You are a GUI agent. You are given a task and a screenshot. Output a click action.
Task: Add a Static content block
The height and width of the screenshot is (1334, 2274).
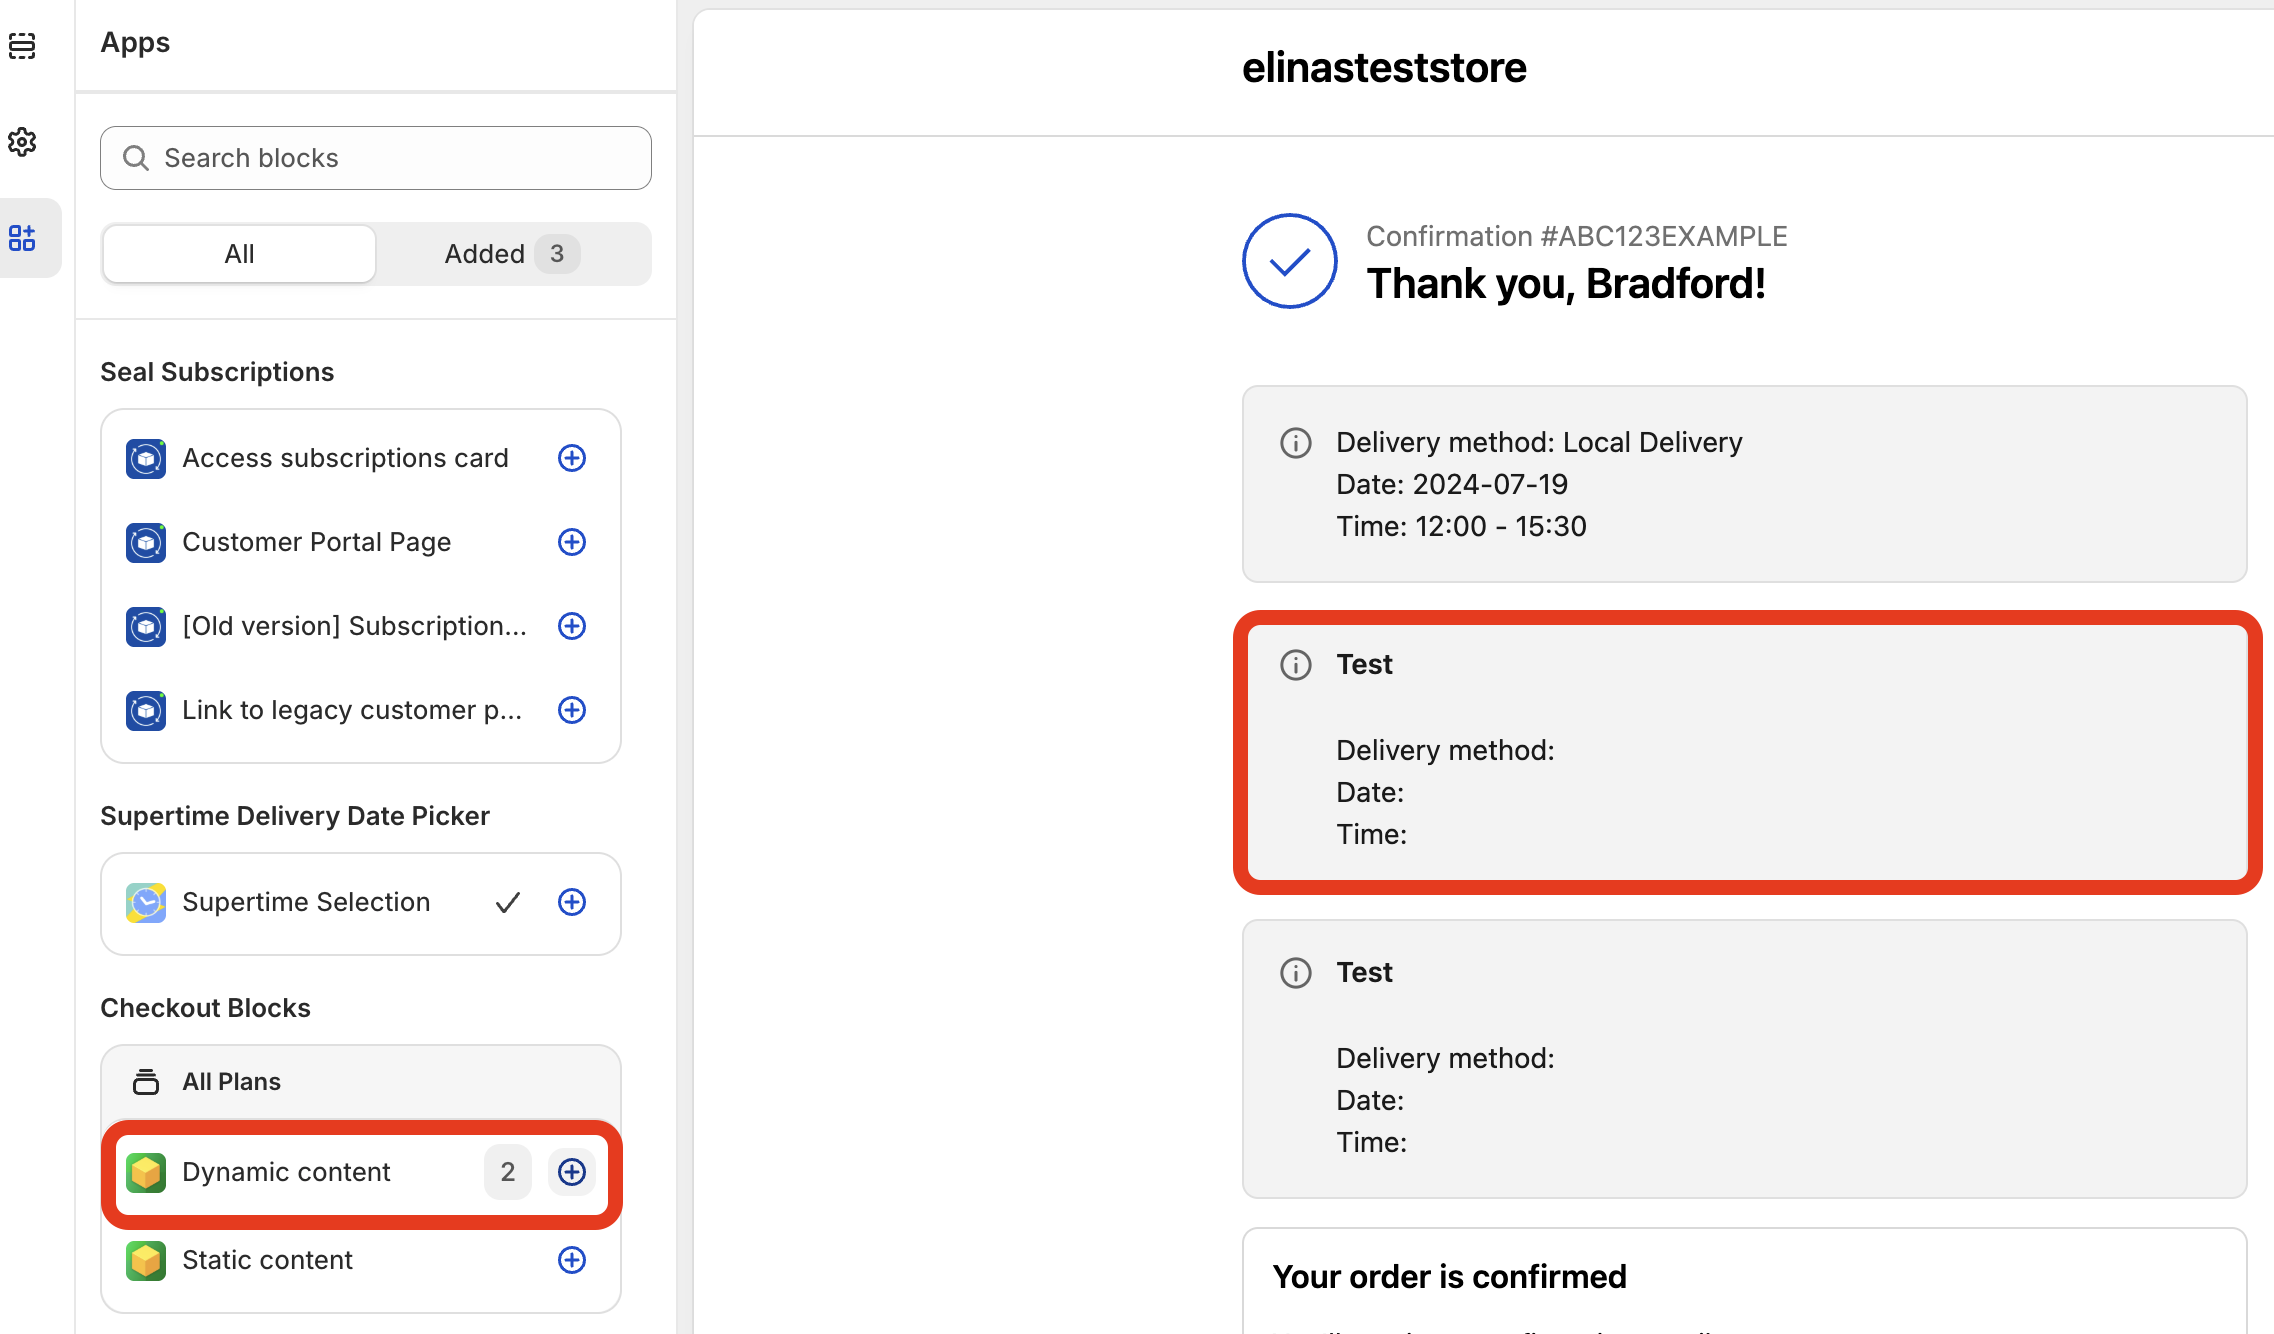point(571,1260)
